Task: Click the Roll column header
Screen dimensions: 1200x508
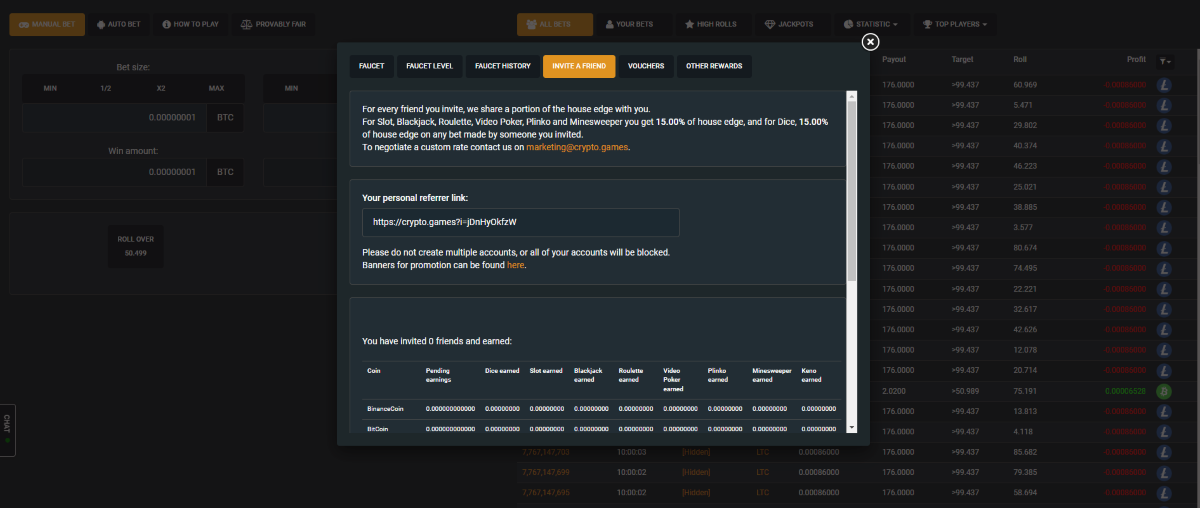Action: click(x=1019, y=59)
